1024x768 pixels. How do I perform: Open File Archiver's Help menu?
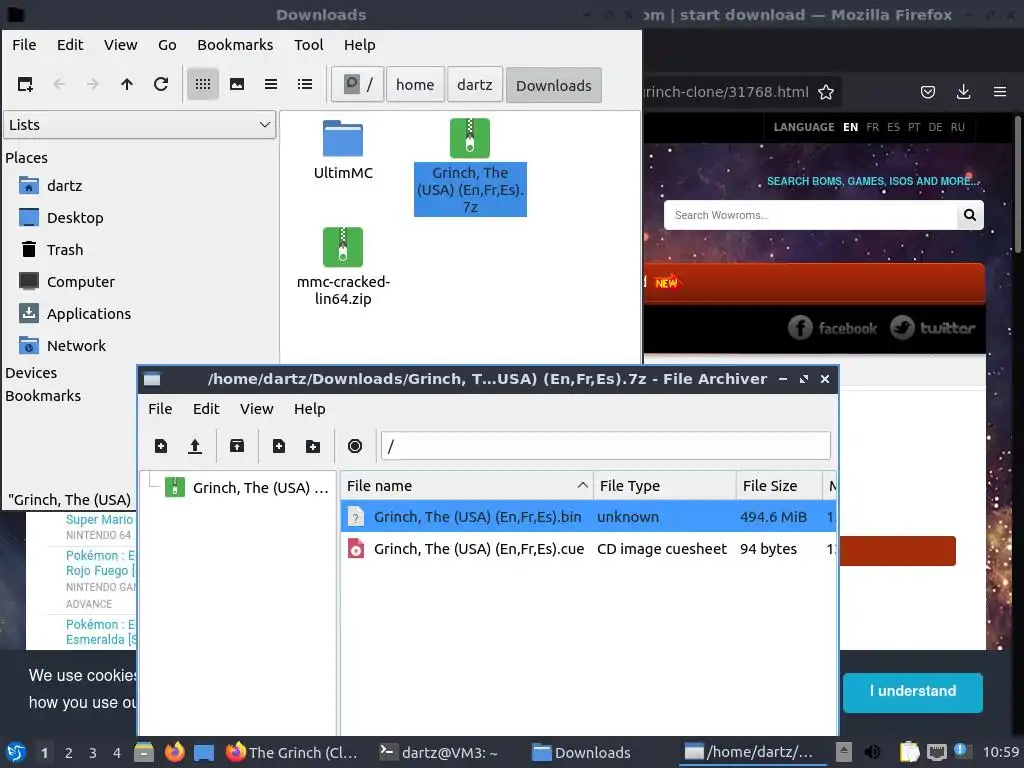[x=310, y=409]
